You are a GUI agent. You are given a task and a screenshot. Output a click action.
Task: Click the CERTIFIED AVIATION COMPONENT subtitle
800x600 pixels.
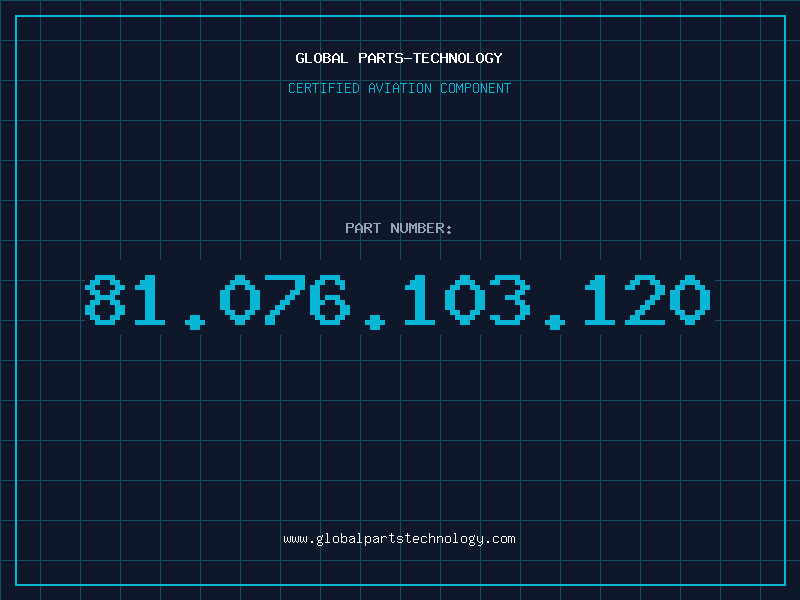pyautogui.click(x=399, y=88)
